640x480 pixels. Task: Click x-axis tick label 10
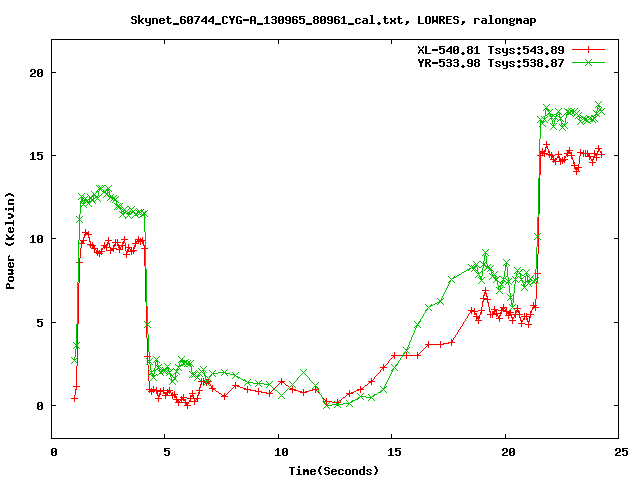[x=281, y=452]
